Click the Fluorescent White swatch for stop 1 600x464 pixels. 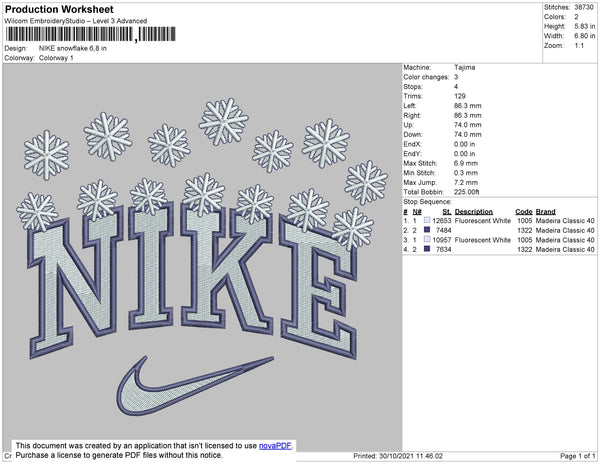tap(427, 220)
